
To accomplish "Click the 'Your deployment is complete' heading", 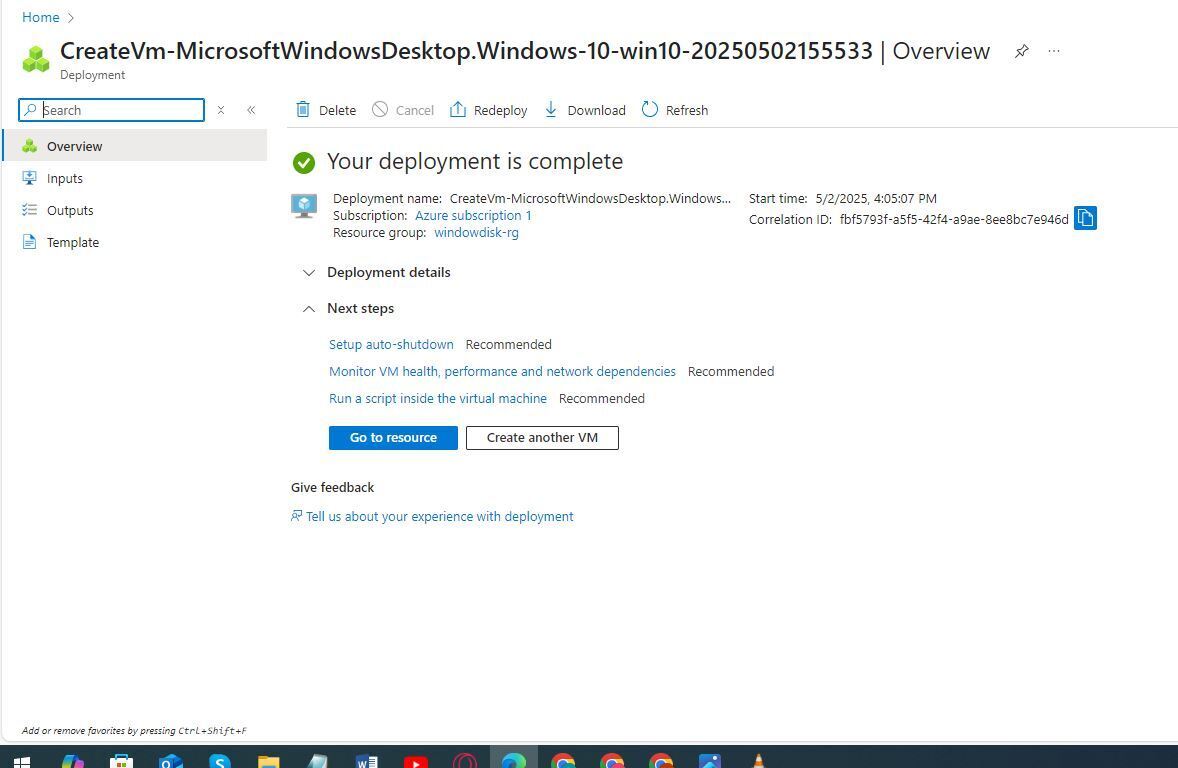I will [x=475, y=162].
